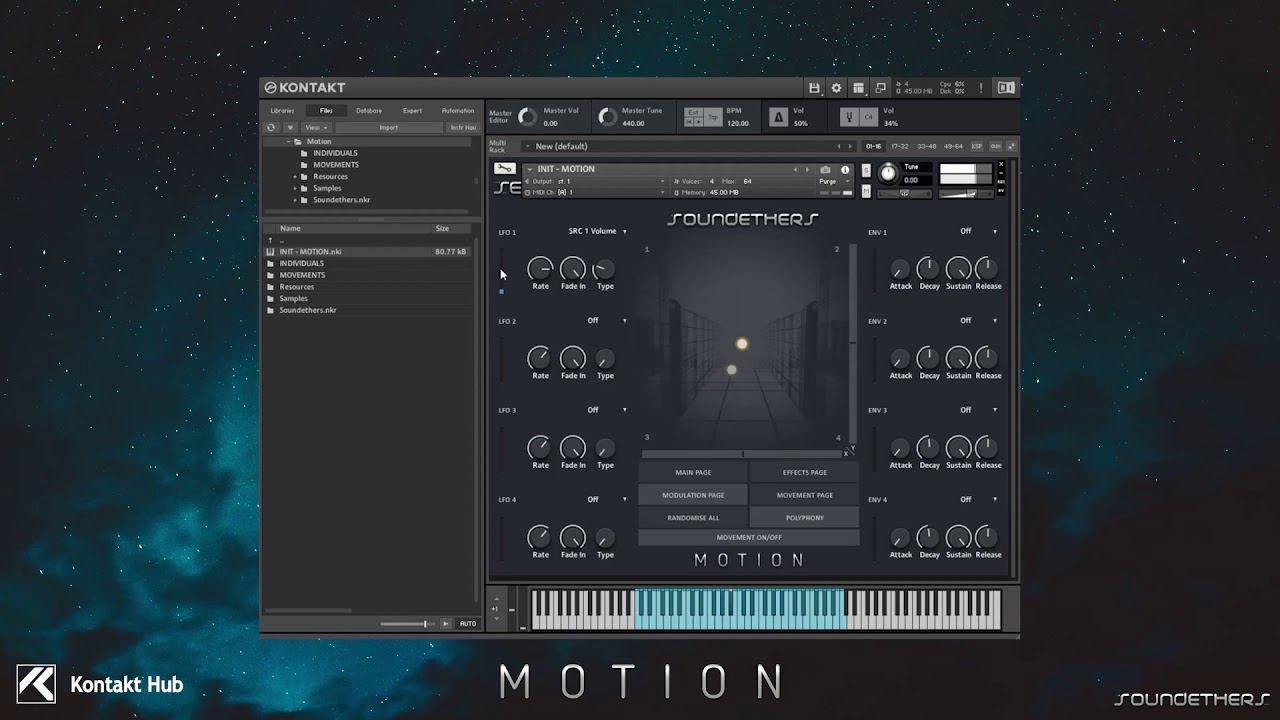Open the instrument Output st. 1 dropdown
1280x720 pixels.
(x=594, y=181)
